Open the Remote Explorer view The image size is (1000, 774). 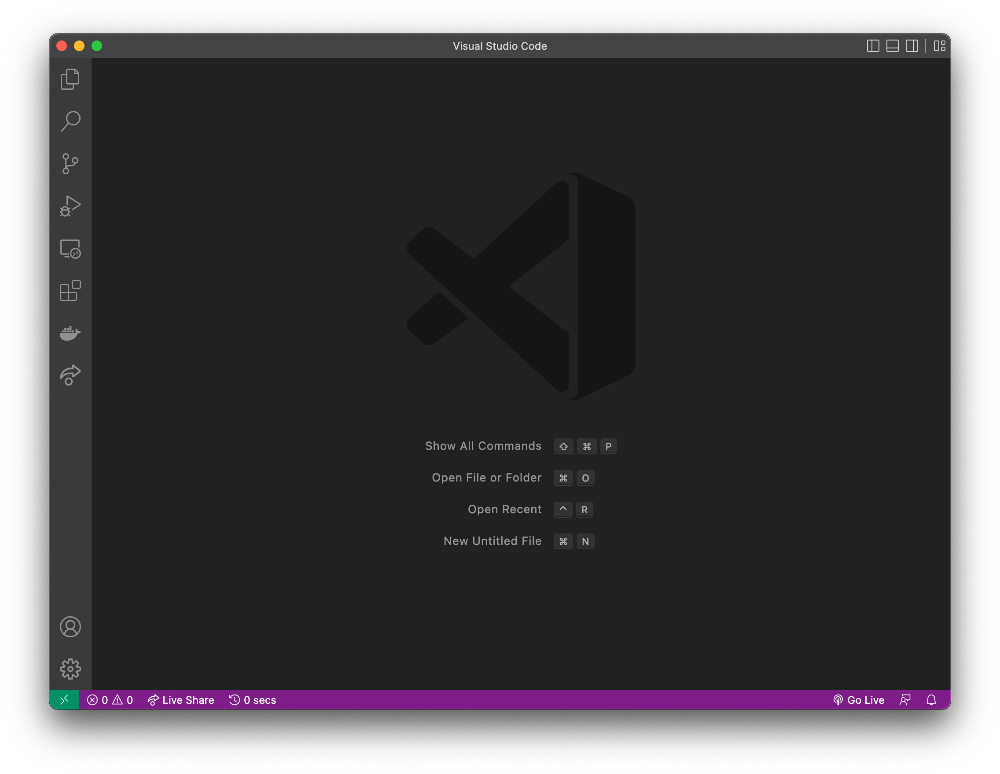tap(70, 249)
